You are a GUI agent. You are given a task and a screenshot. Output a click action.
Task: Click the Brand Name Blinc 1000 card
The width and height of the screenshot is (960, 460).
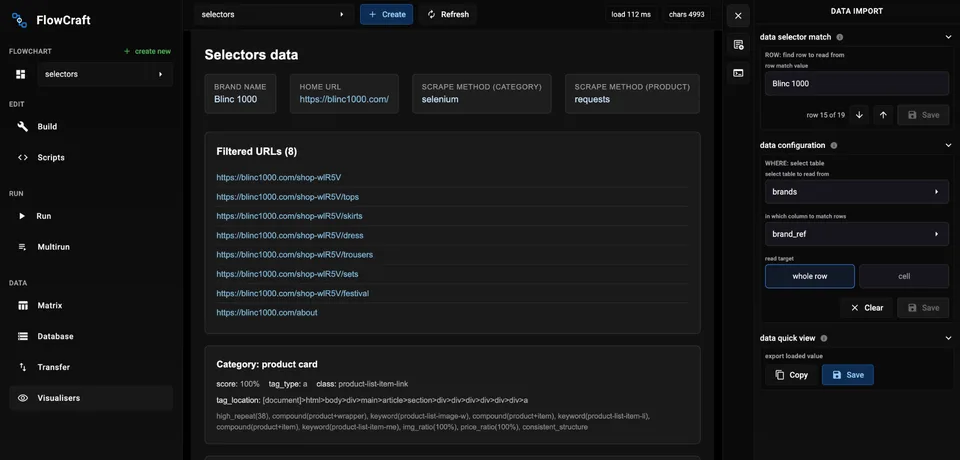(x=240, y=94)
